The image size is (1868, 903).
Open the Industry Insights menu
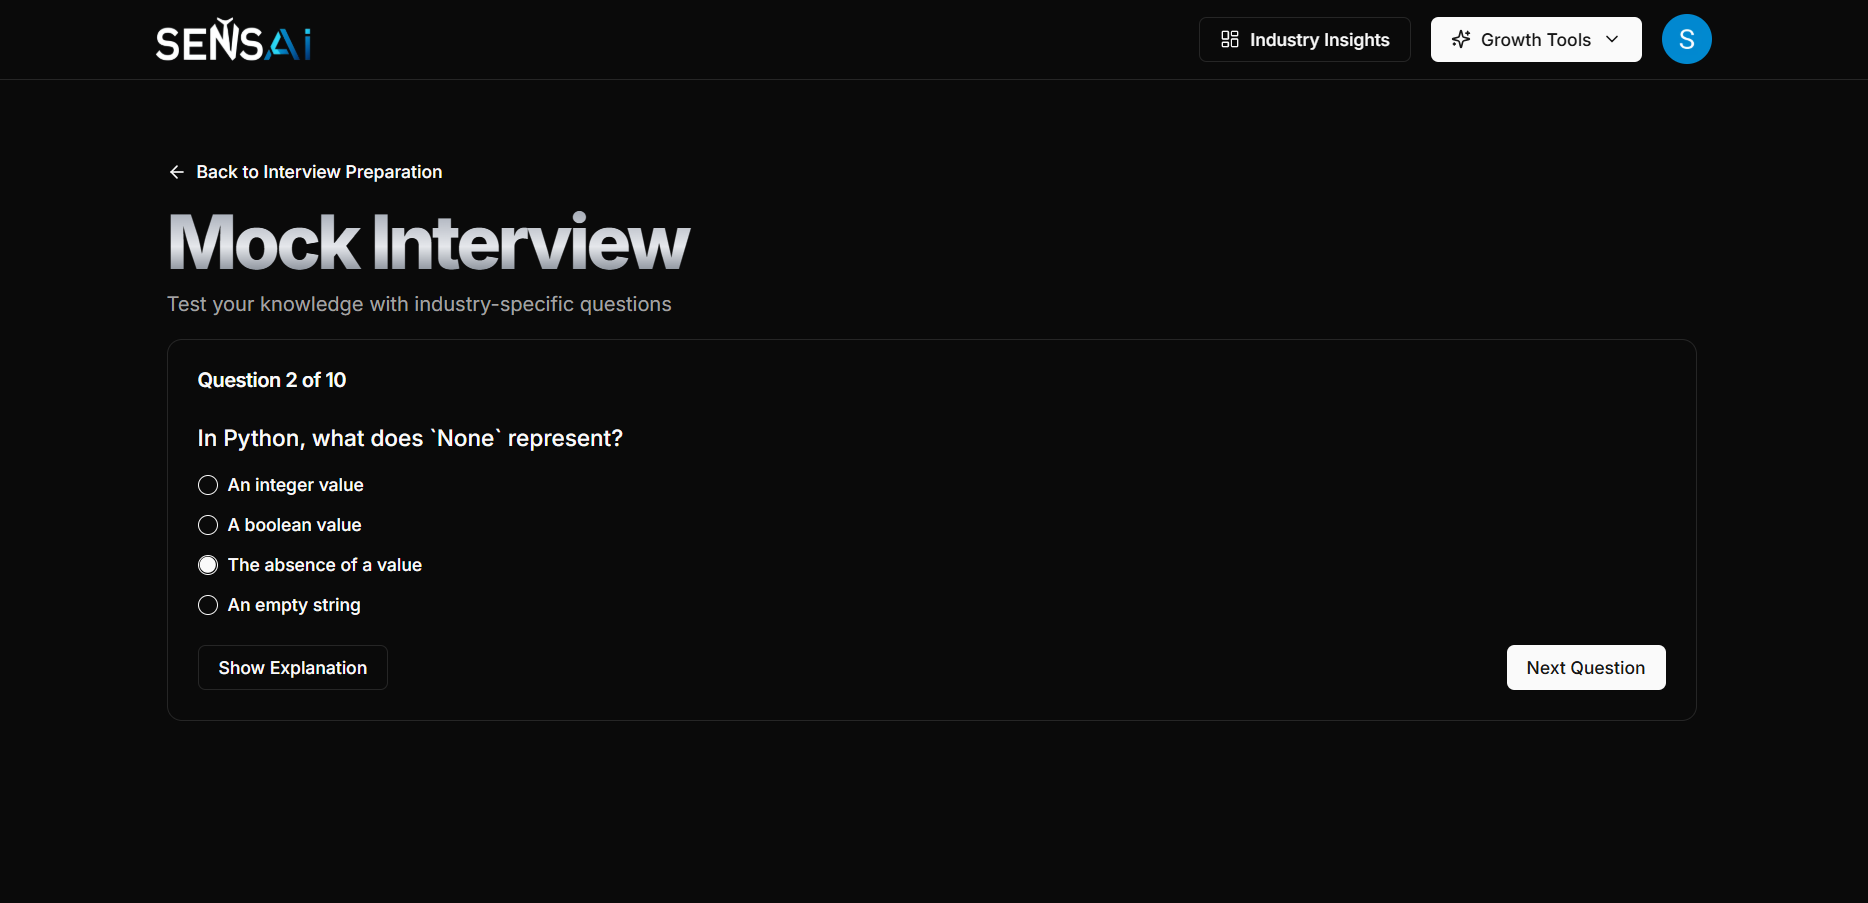[1304, 39]
